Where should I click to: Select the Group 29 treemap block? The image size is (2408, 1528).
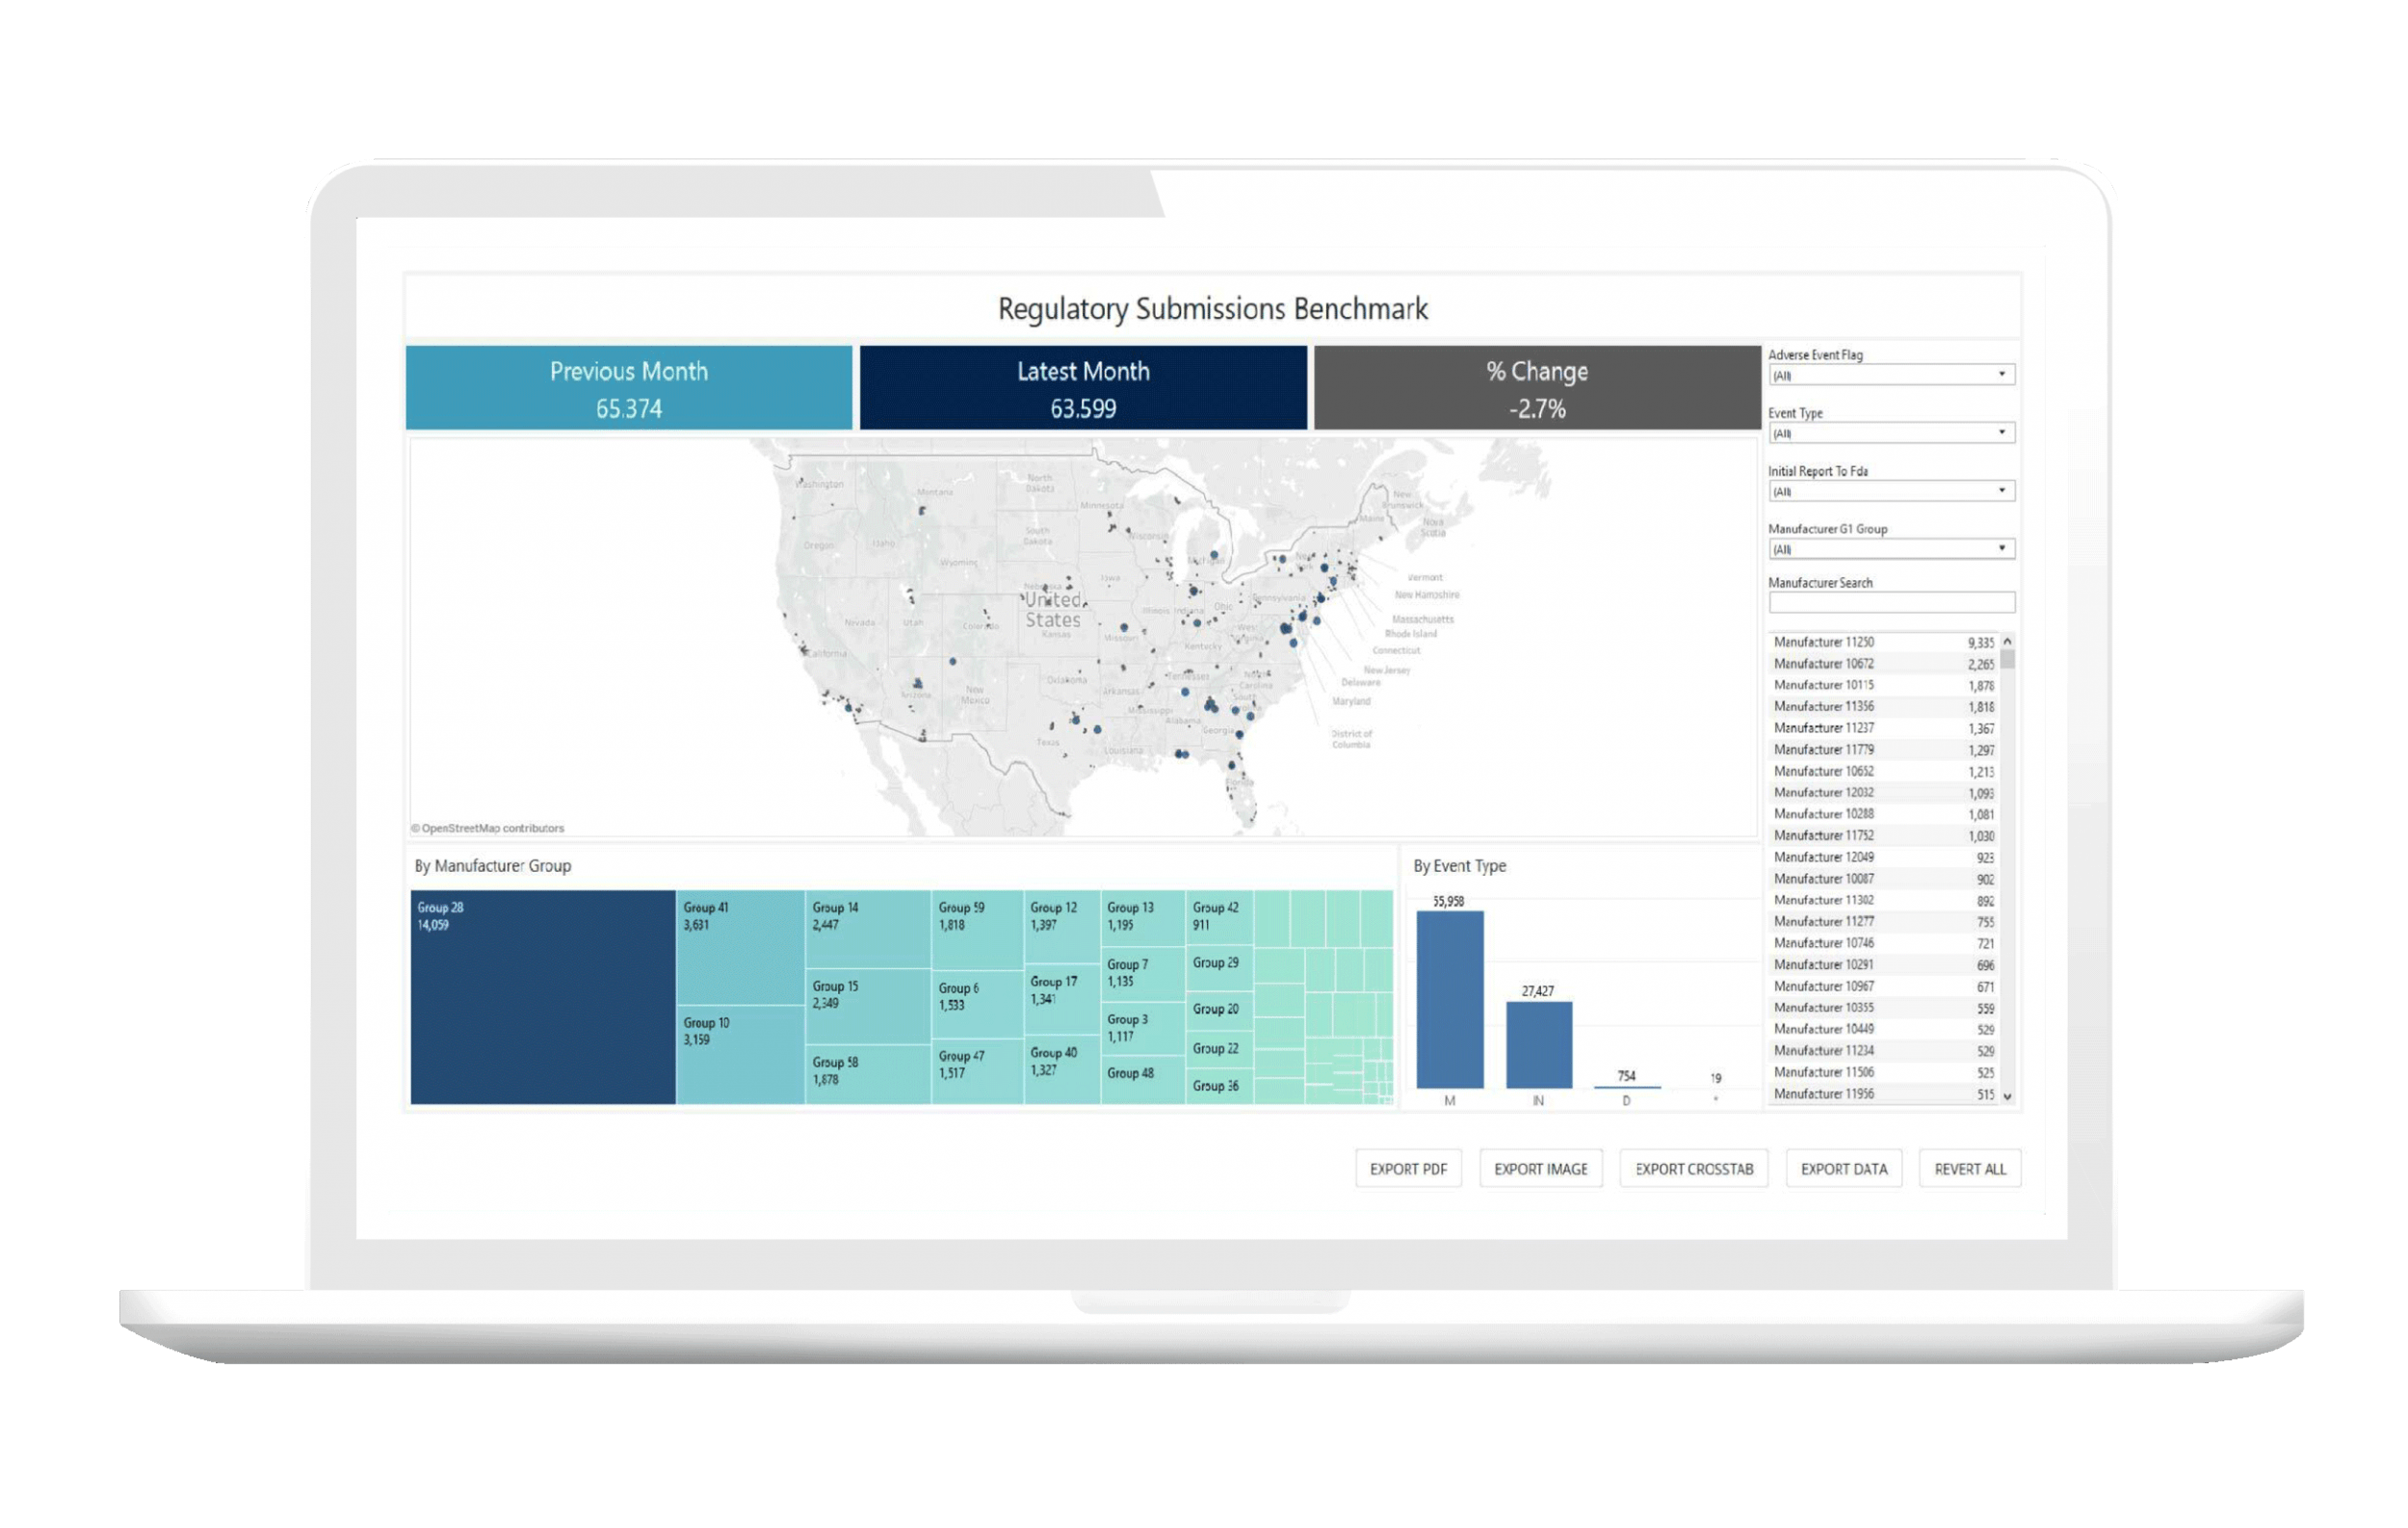(x=1220, y=967)
